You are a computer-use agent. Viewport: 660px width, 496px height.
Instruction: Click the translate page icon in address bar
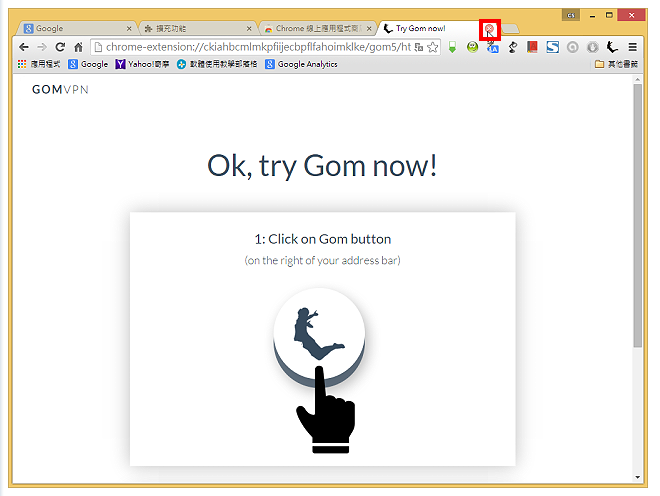pyautogui.click(x=419, y=47)
